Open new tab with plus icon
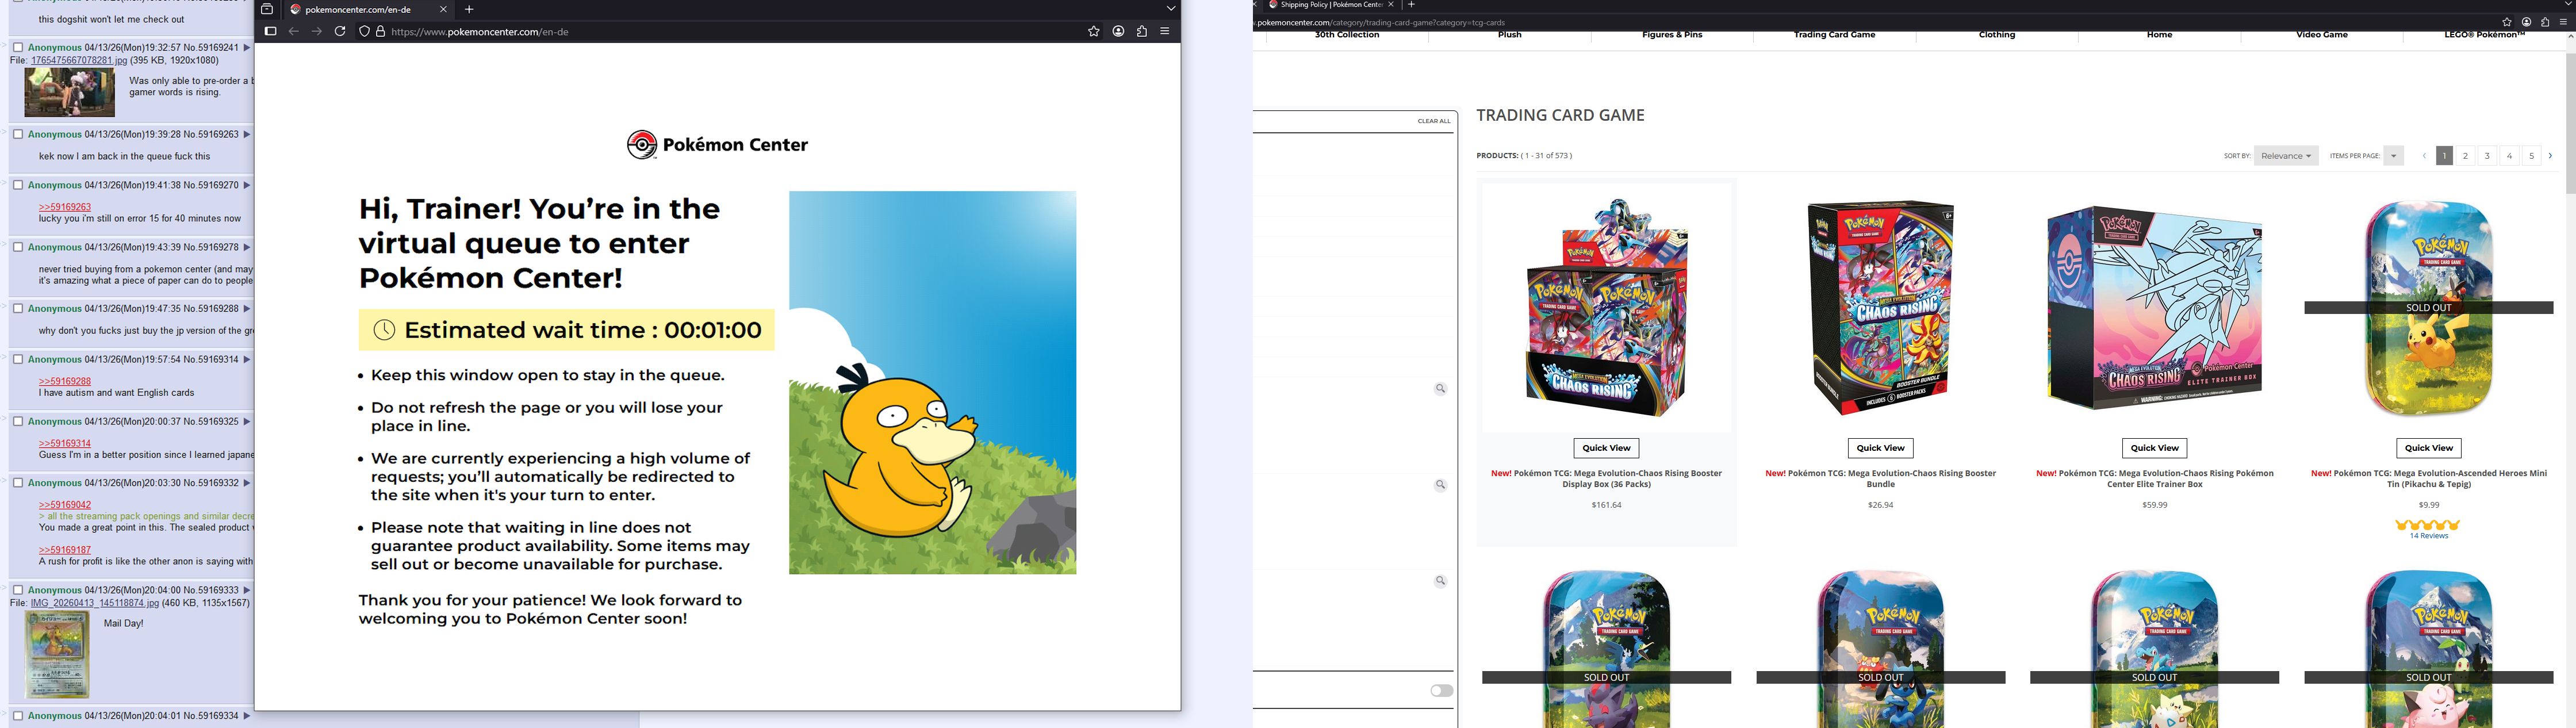The width and height of the screenshot is (2576, 728). coord(469,9)
